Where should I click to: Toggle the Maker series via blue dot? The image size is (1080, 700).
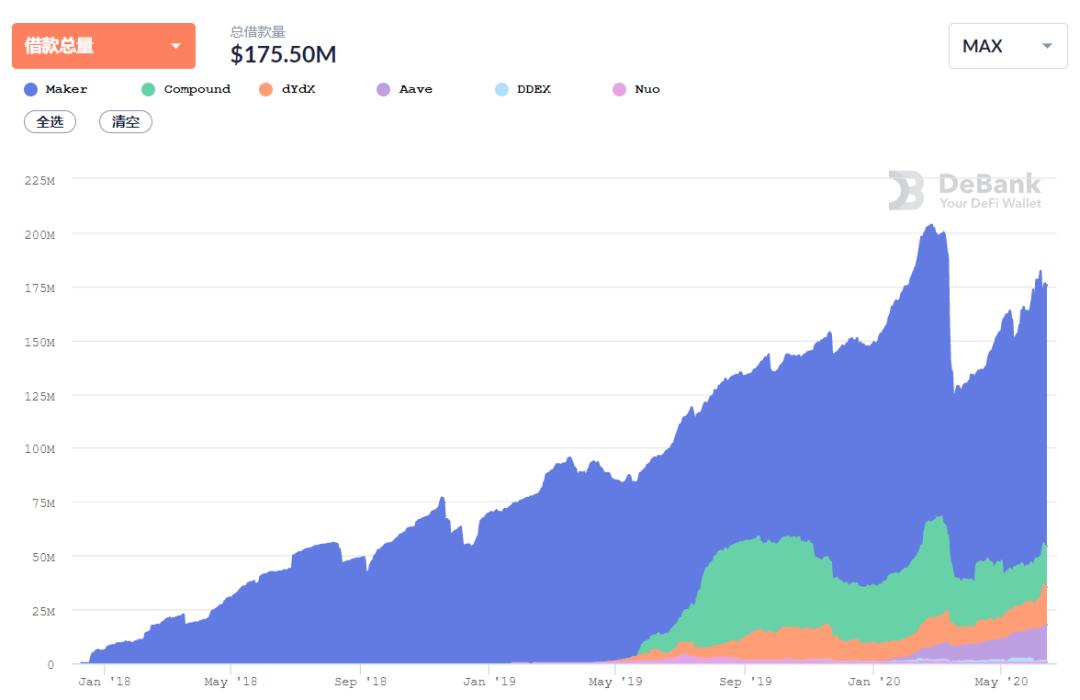click(30, 90)
